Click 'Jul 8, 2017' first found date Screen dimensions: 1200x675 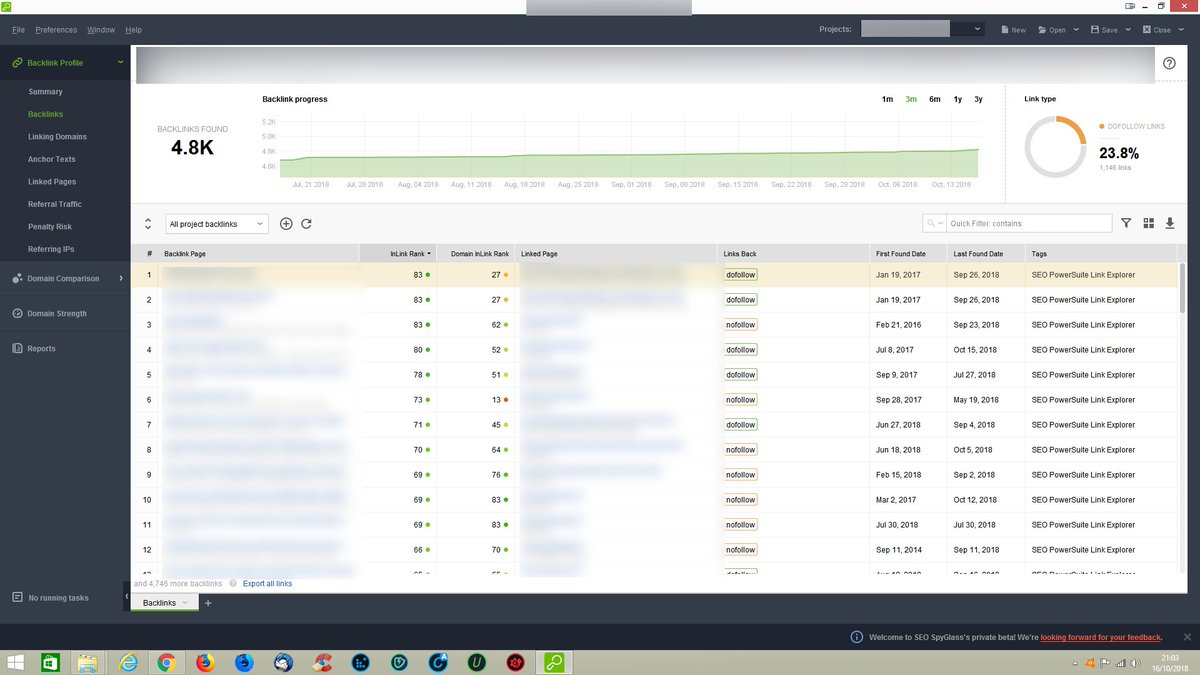pos(895,350)
